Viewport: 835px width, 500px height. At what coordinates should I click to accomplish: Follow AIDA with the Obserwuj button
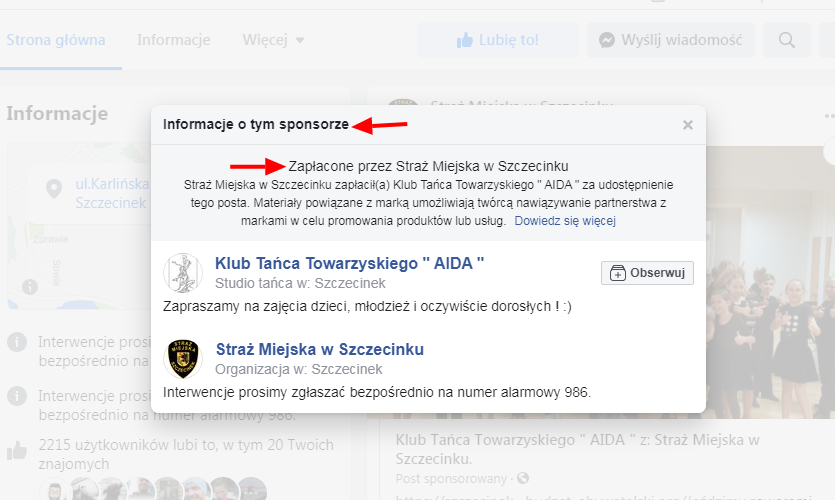click(x=647, y=273)
